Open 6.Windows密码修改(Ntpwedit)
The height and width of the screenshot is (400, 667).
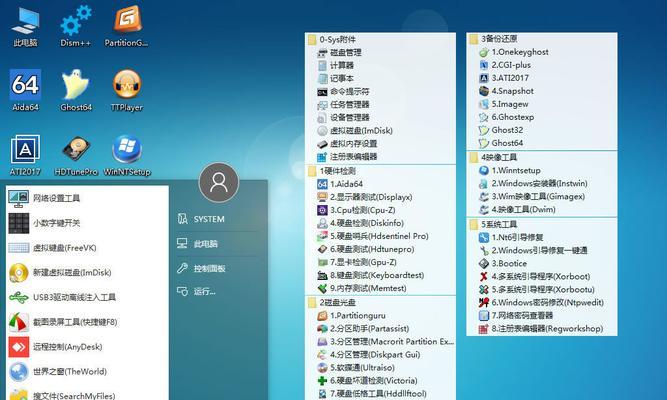[542, 303]
